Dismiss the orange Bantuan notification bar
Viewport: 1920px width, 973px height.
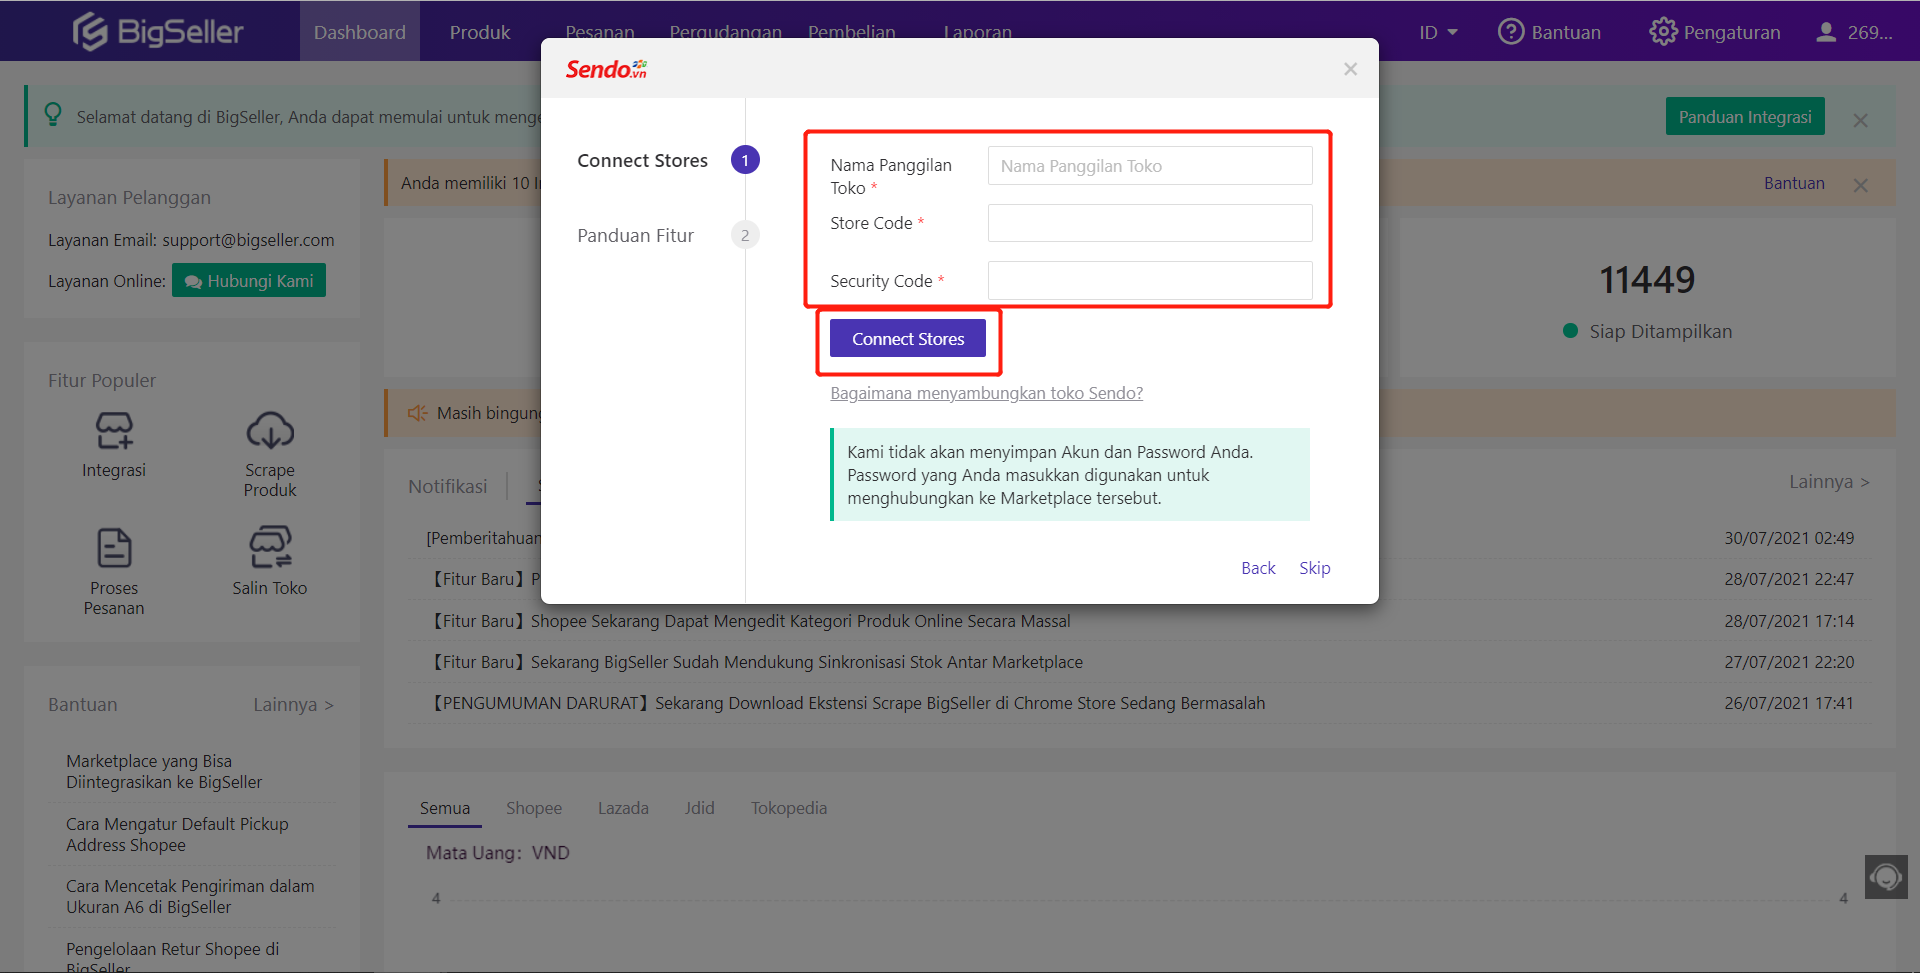(x=1860, y=185)
